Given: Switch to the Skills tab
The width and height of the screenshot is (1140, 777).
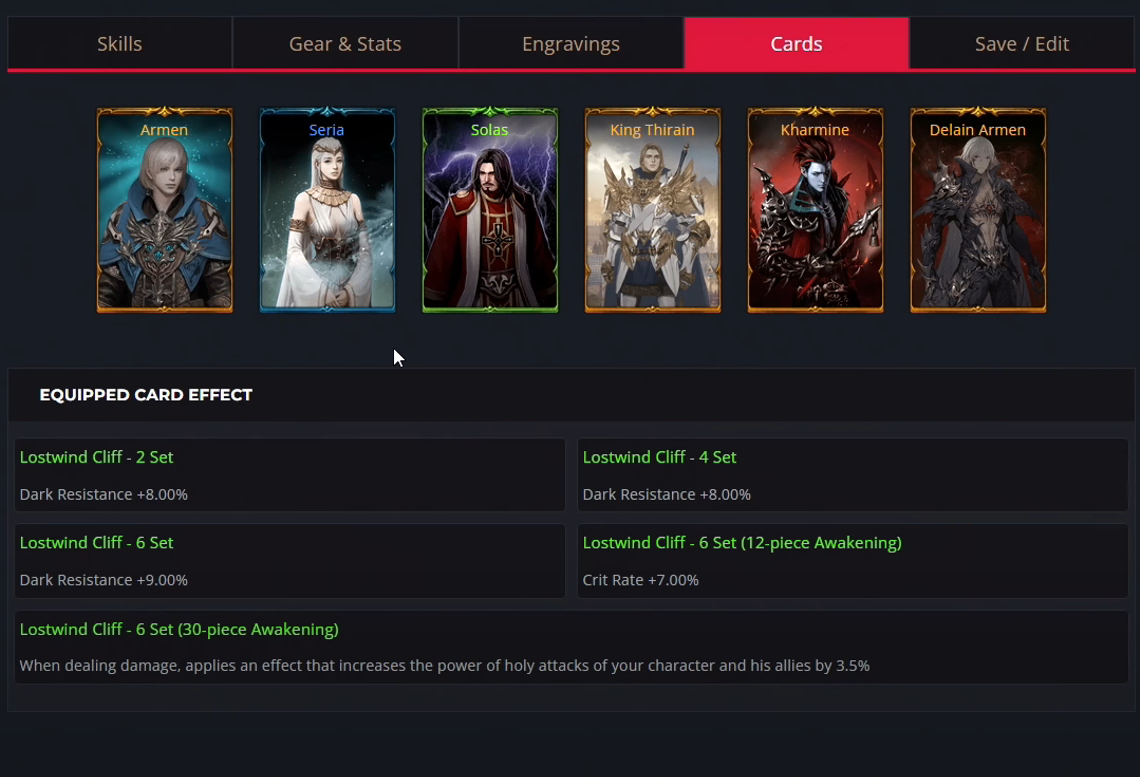Looking at the screenshot, I should 120,44.
